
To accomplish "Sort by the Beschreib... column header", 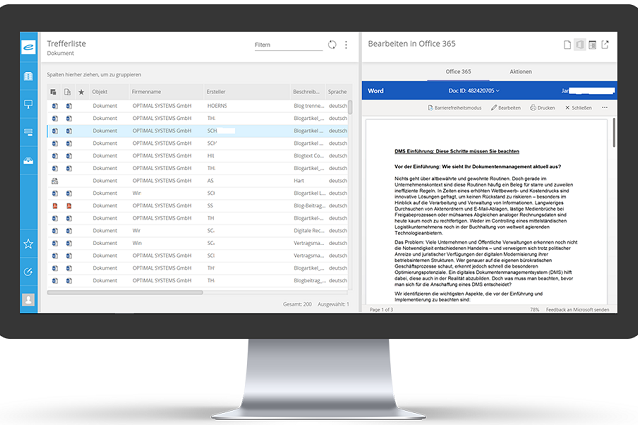I will point(306,92).
